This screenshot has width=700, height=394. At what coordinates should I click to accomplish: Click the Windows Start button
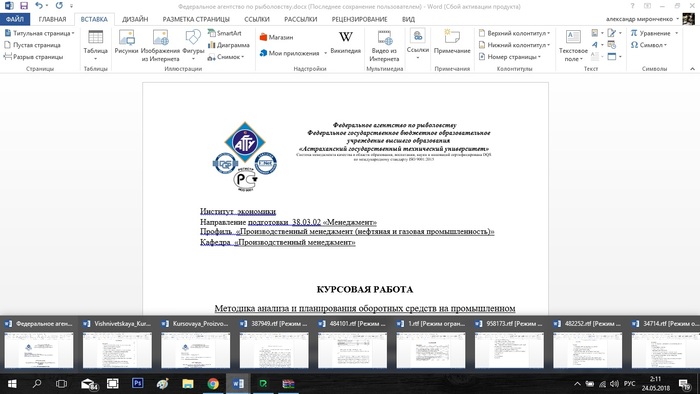pos(12,384)
